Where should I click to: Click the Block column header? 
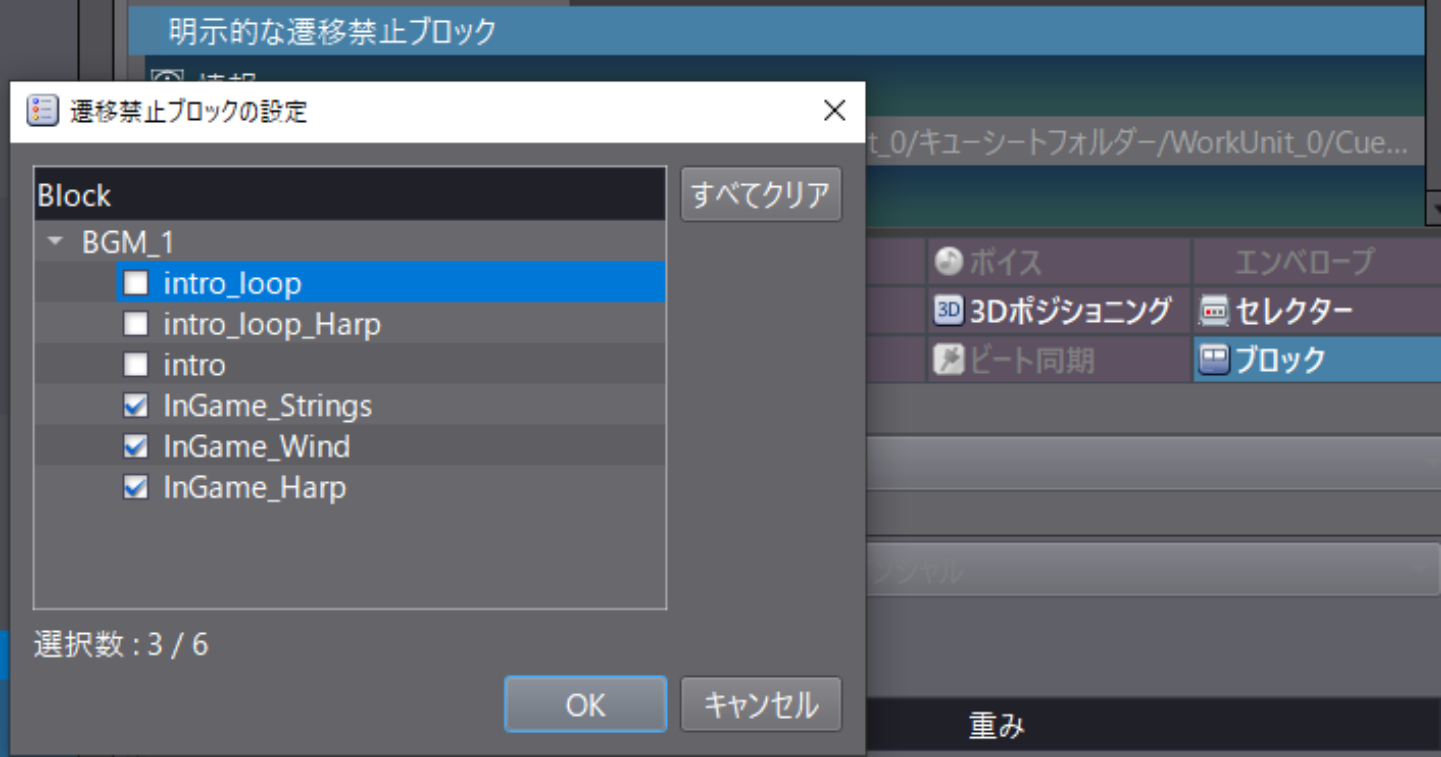(349, 195)
